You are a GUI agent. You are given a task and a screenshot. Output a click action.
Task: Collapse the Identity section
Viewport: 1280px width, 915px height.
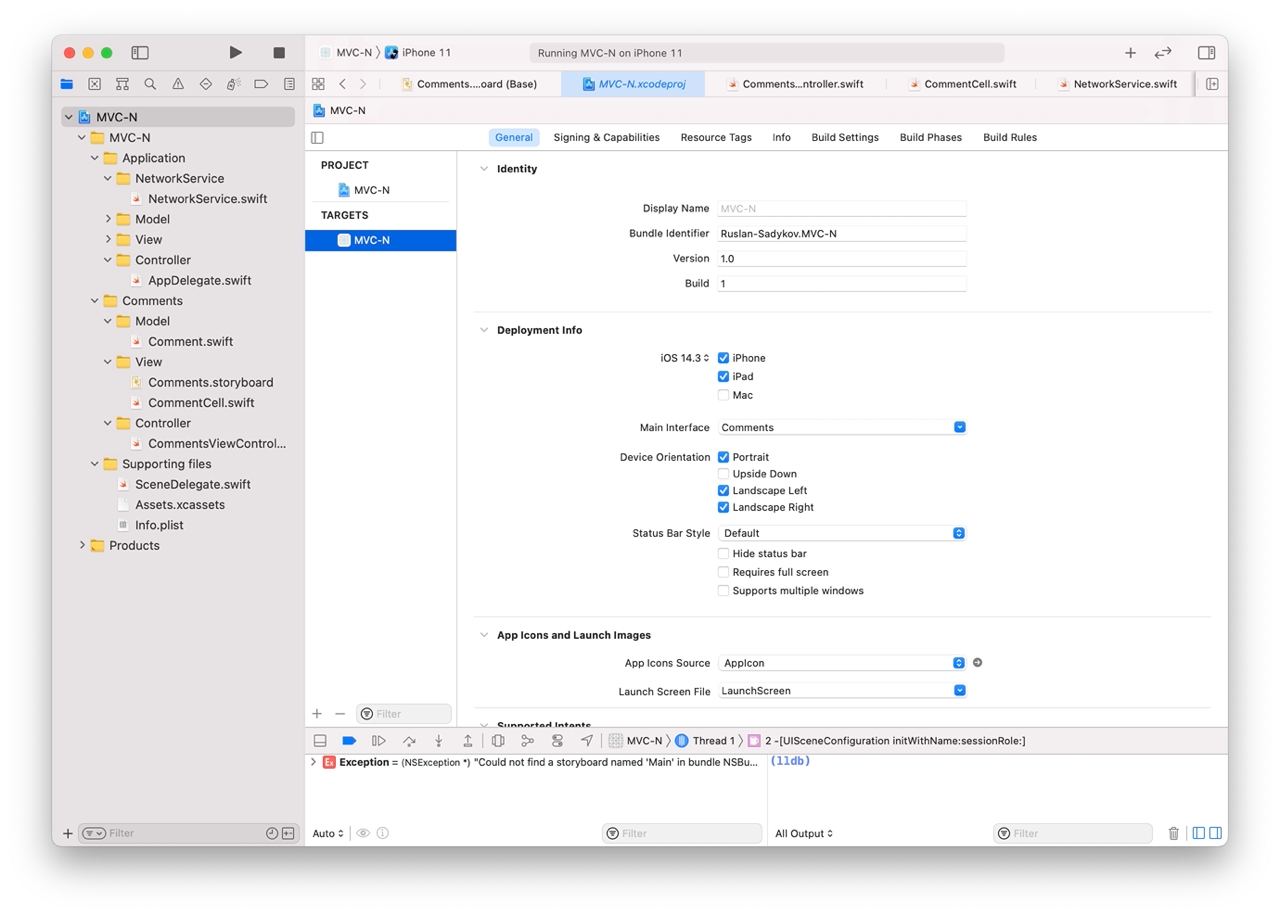(484, 169)
